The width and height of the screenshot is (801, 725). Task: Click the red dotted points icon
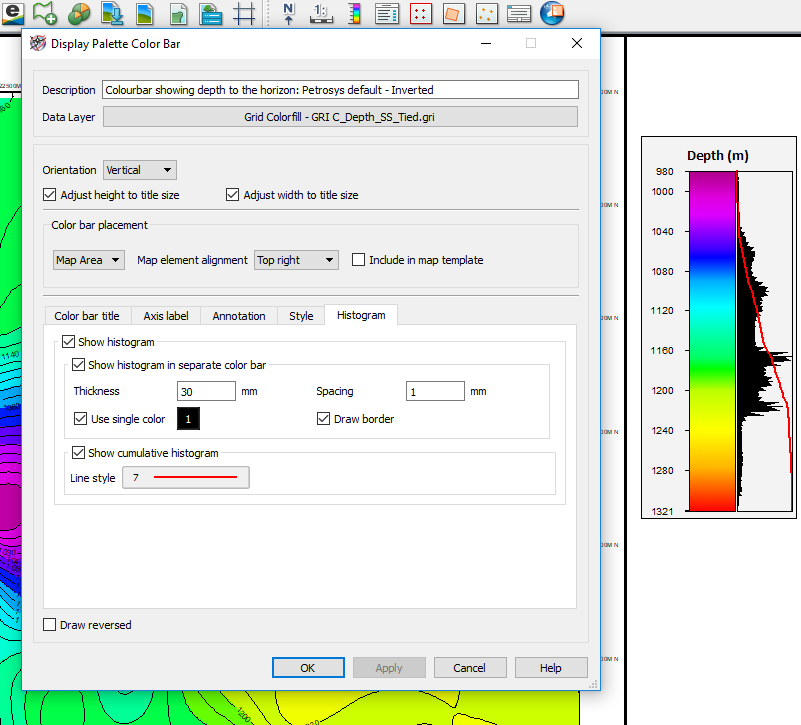point(421,14)
